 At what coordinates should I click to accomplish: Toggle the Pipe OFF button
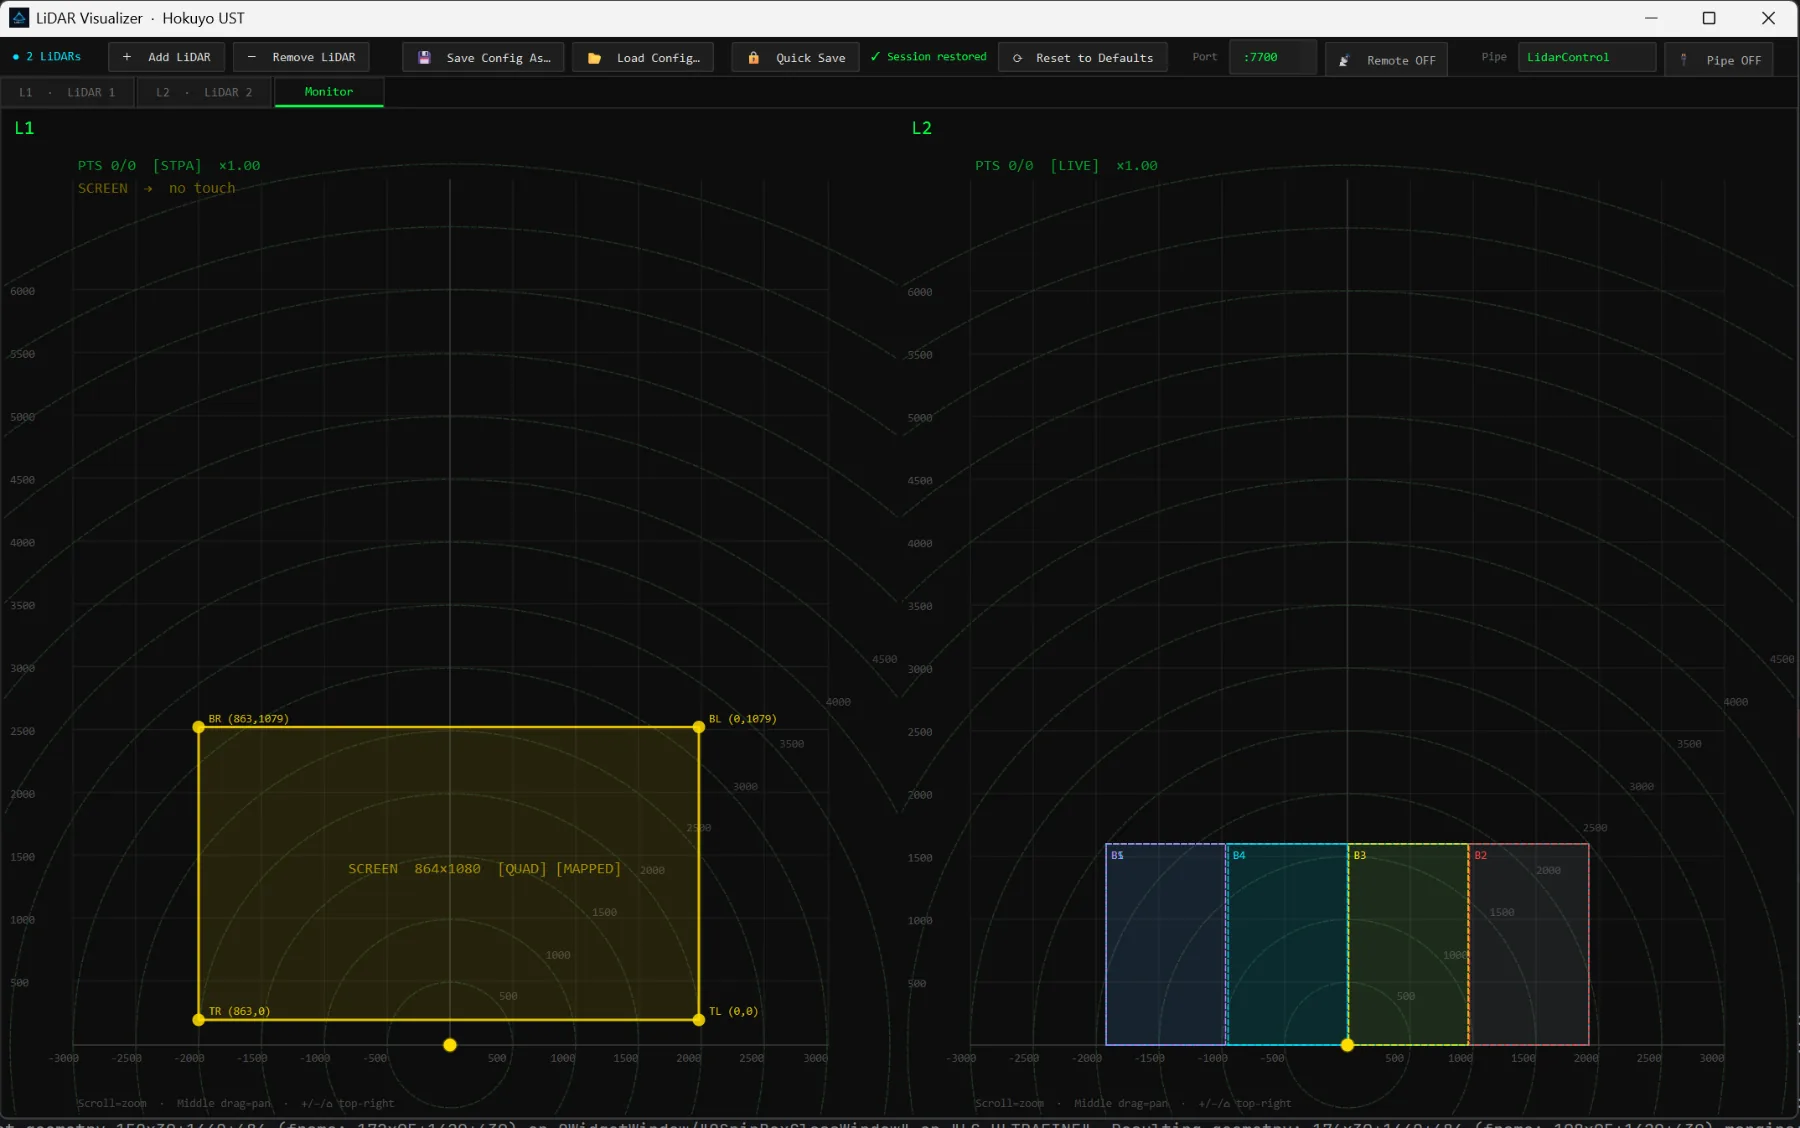click(x=1719, y=60)
